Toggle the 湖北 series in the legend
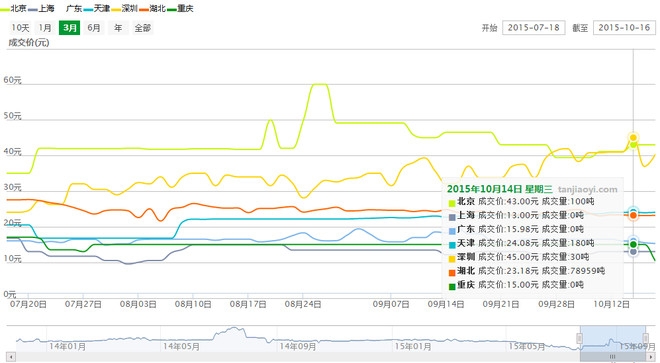 click(x=153, y=8)
